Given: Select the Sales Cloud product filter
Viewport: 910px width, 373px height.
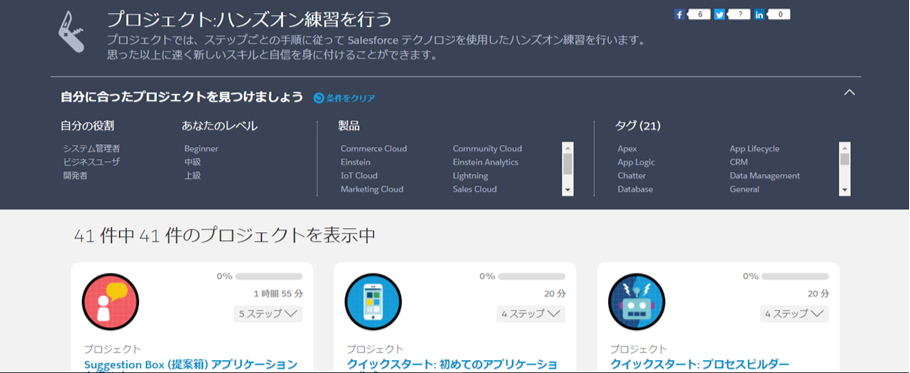Looking at the screenshot, I should [x=475, y=189].
